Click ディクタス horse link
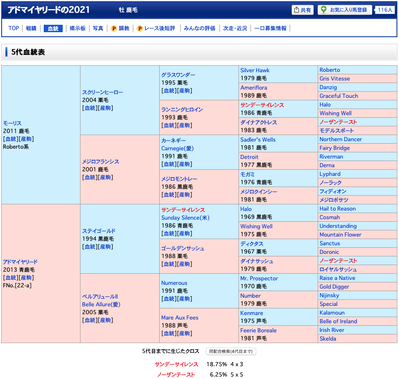The width and height of the screenshot is (399, 379). point(252,244)
